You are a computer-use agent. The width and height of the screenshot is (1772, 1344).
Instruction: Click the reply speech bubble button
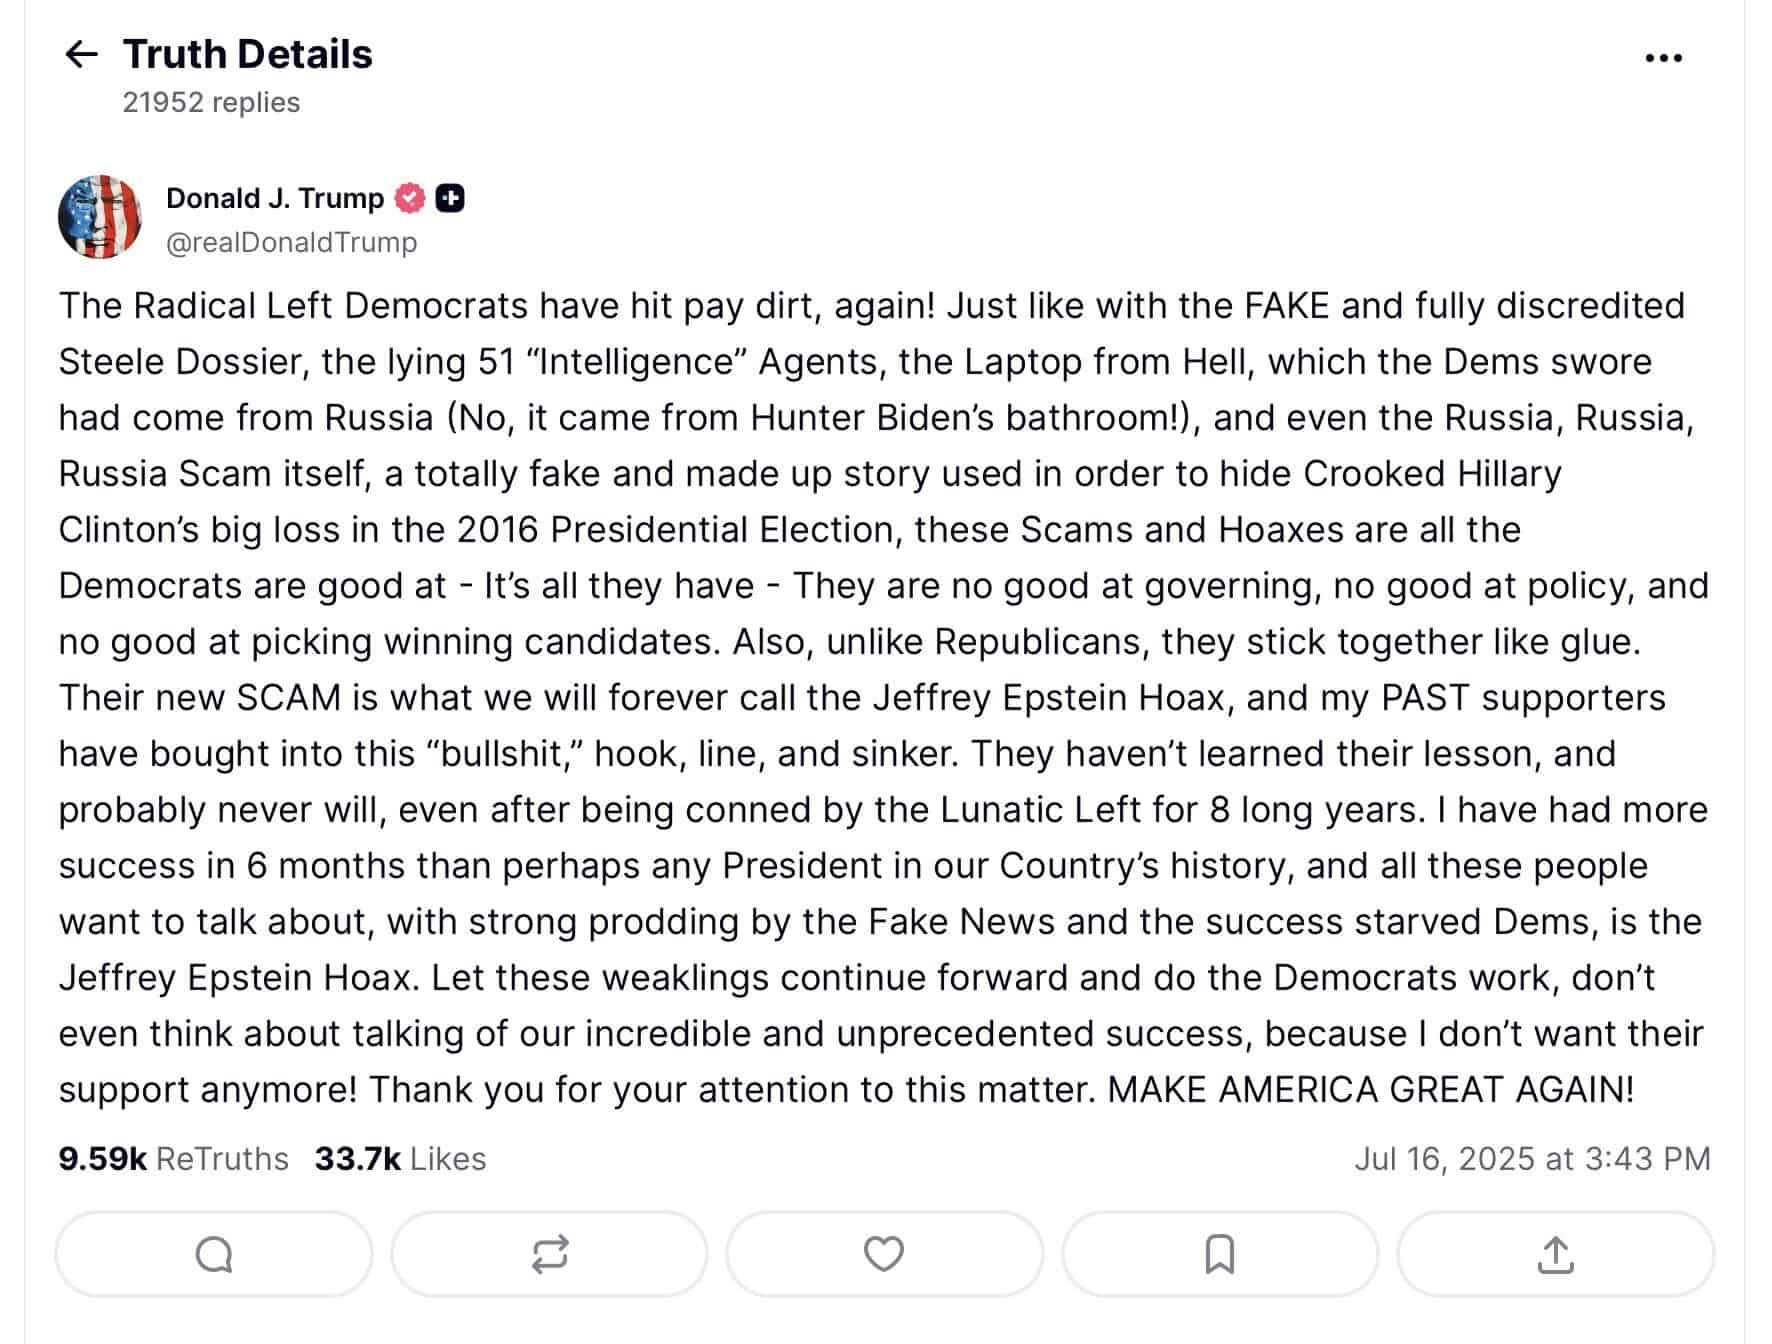click(x=214, y=1254)
